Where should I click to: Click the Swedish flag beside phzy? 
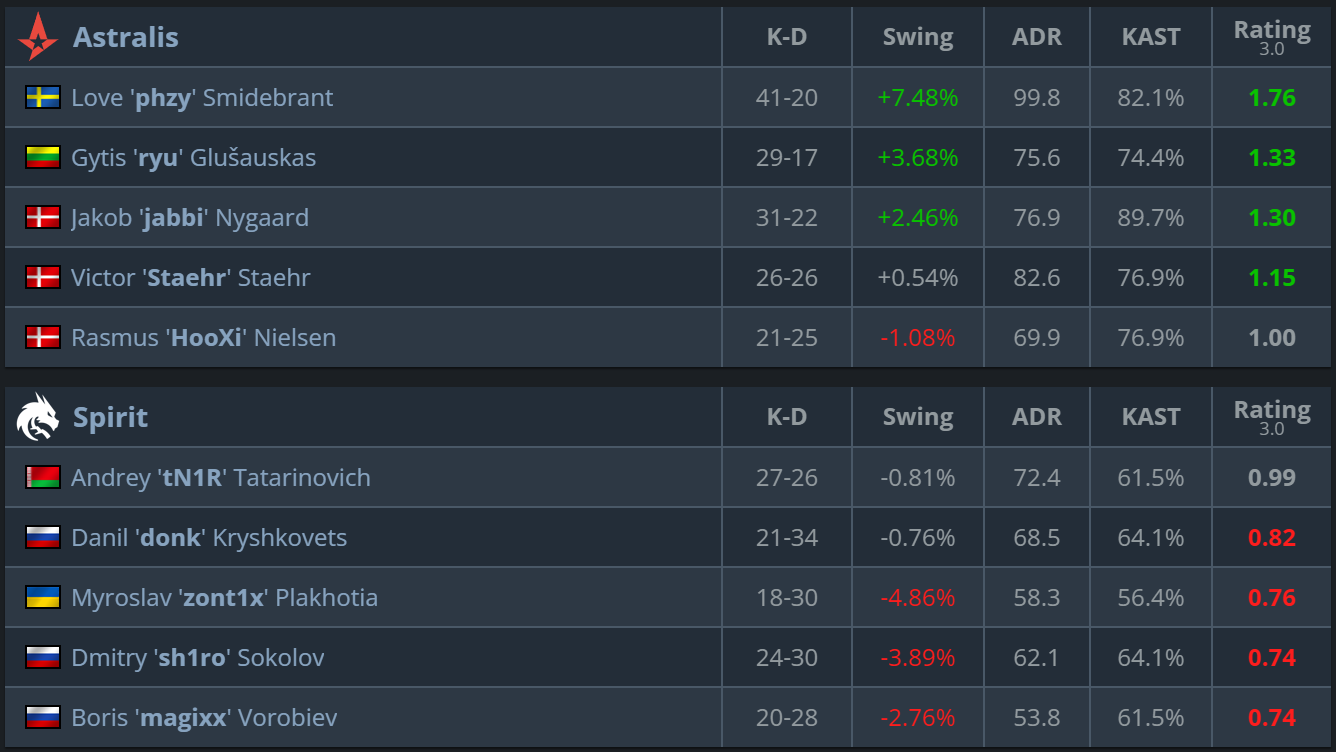43,97
